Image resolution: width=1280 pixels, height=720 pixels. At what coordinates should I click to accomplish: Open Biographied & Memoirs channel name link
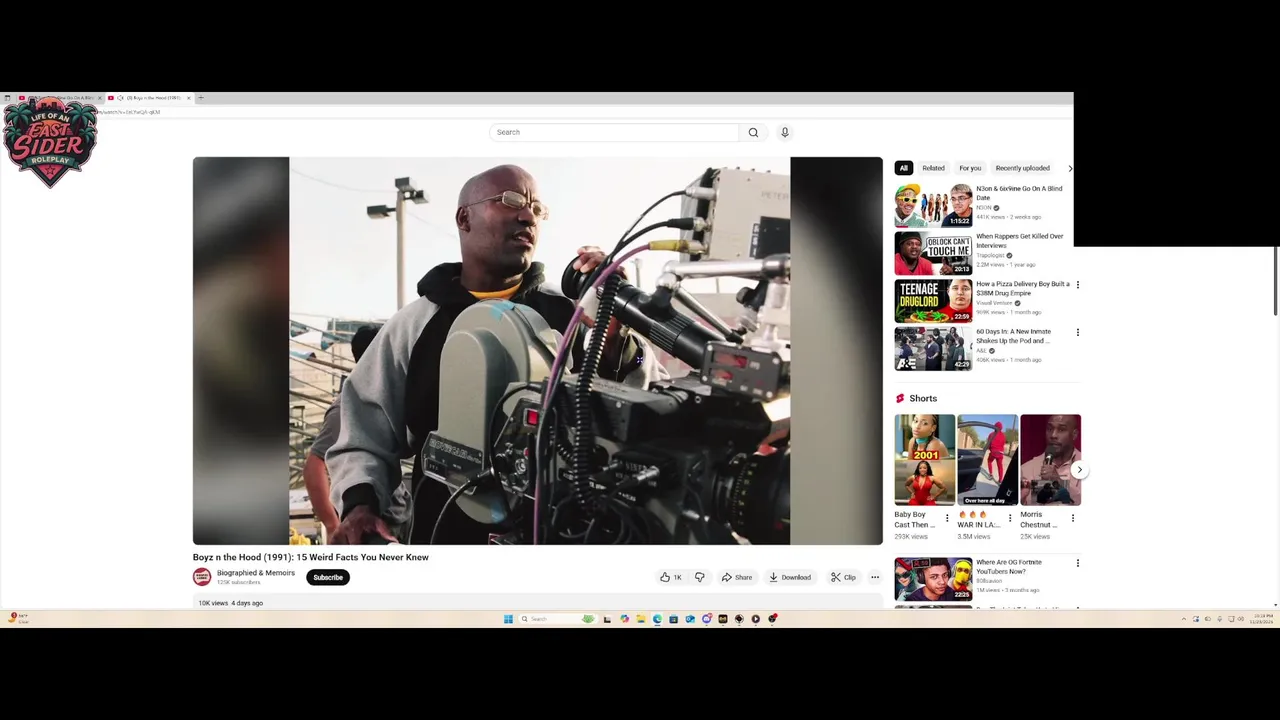point(256,573)
